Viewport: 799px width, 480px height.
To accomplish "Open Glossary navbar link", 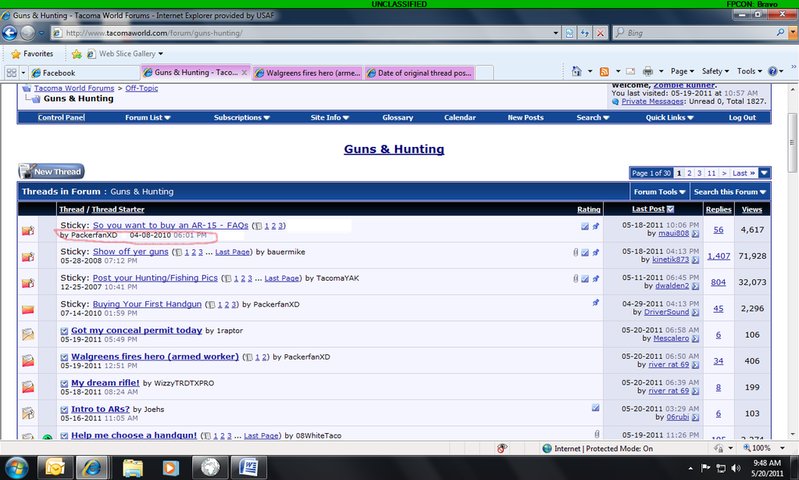I will click(397, 118).
